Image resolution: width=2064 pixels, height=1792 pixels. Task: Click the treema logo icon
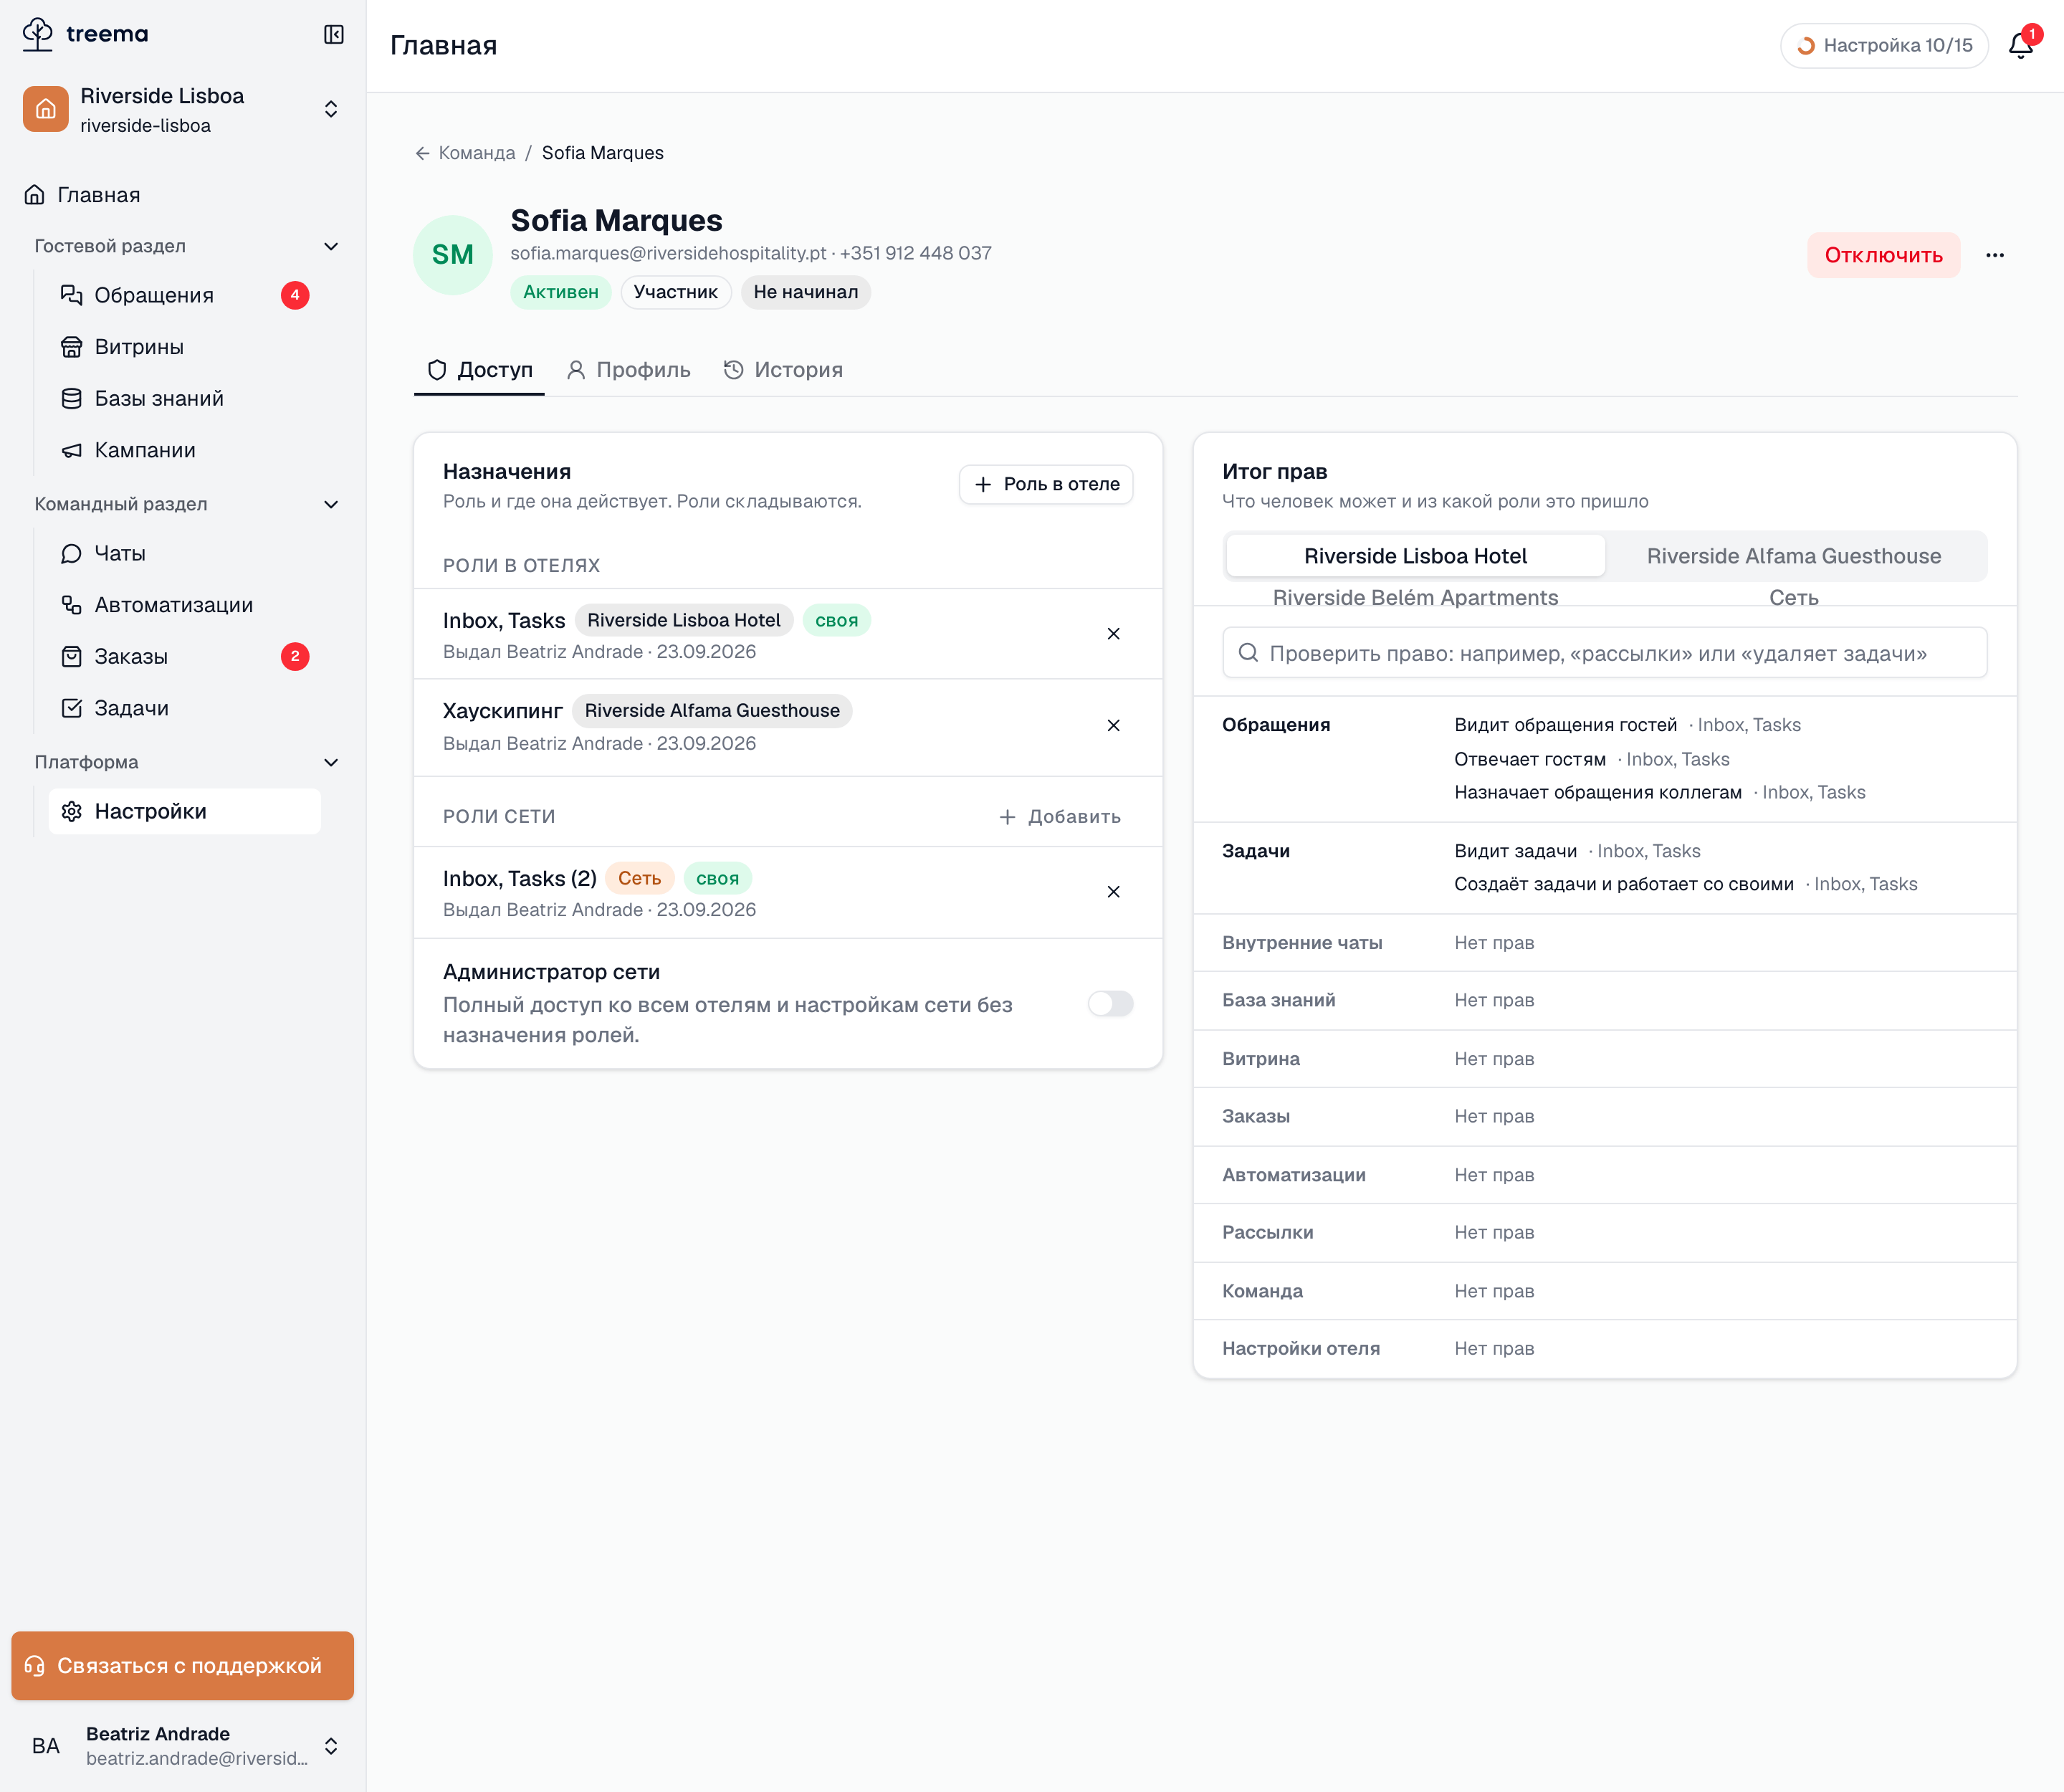click(x=38, y=34)
